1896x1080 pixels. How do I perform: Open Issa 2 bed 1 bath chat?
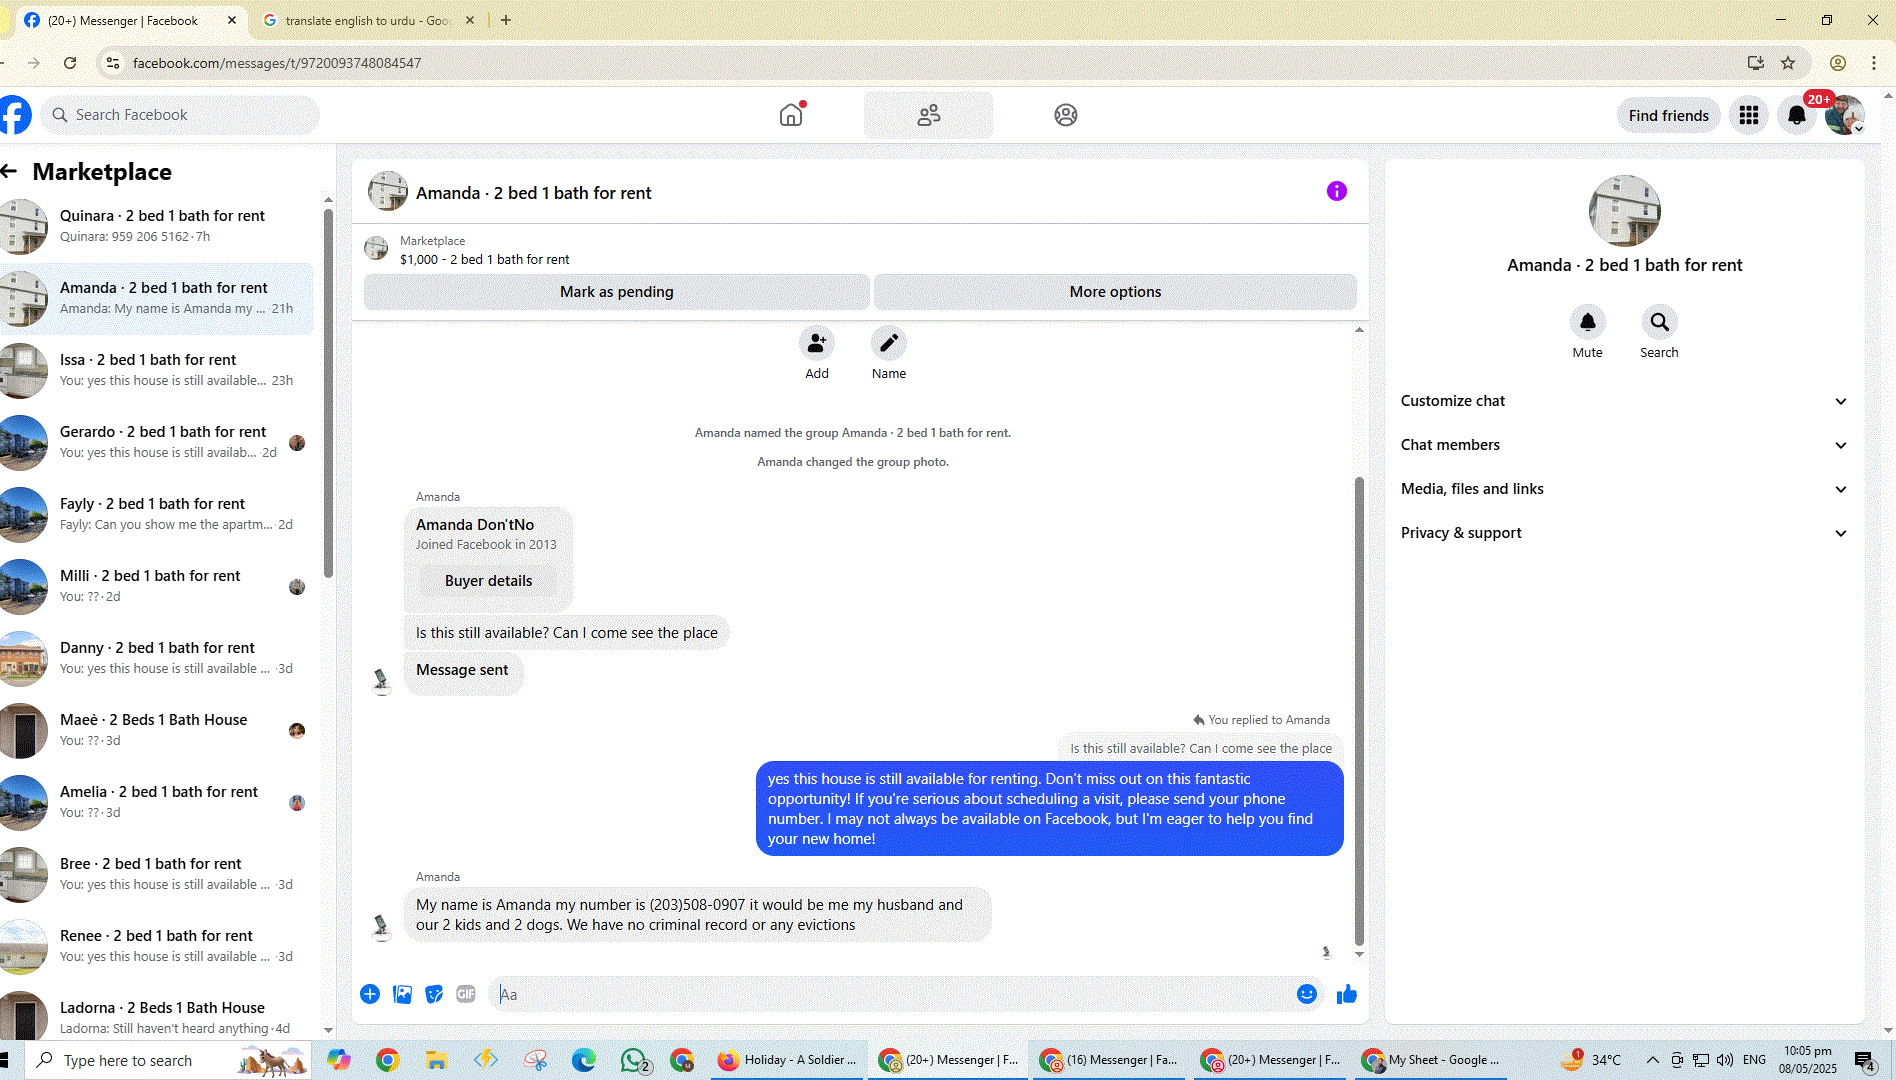157,370
